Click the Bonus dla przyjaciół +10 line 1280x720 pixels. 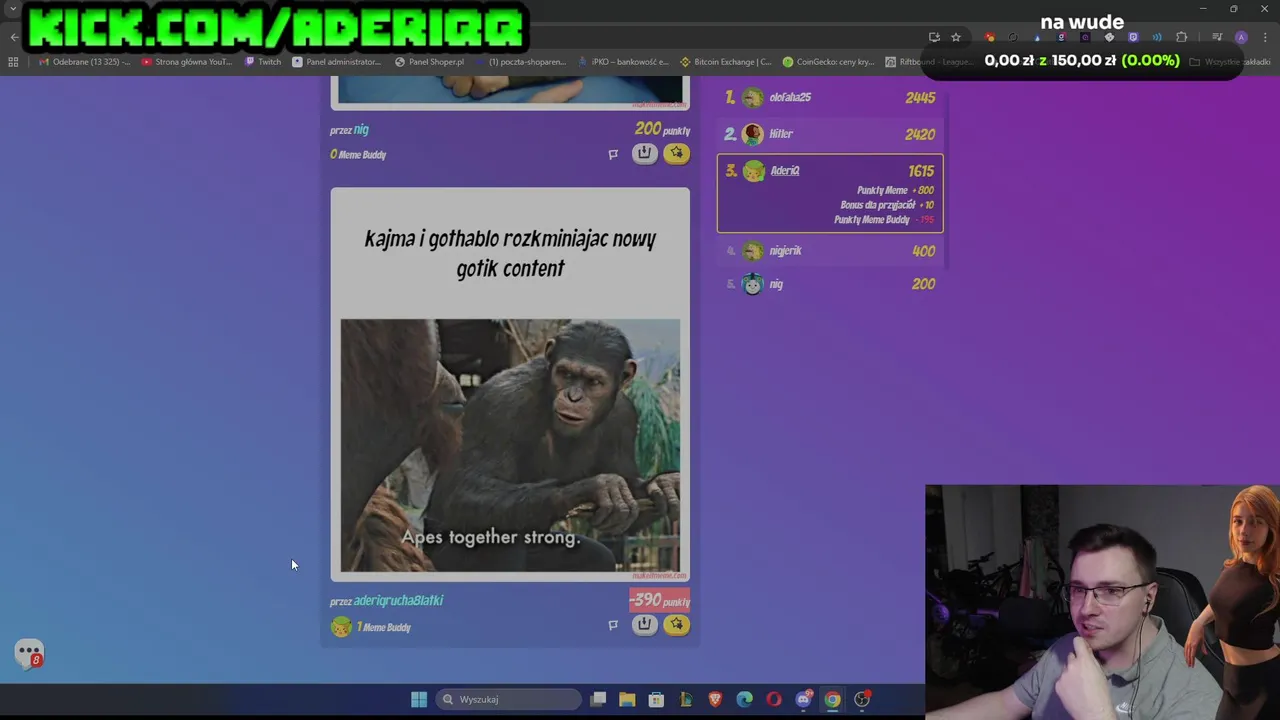click(x=887, y=205)
